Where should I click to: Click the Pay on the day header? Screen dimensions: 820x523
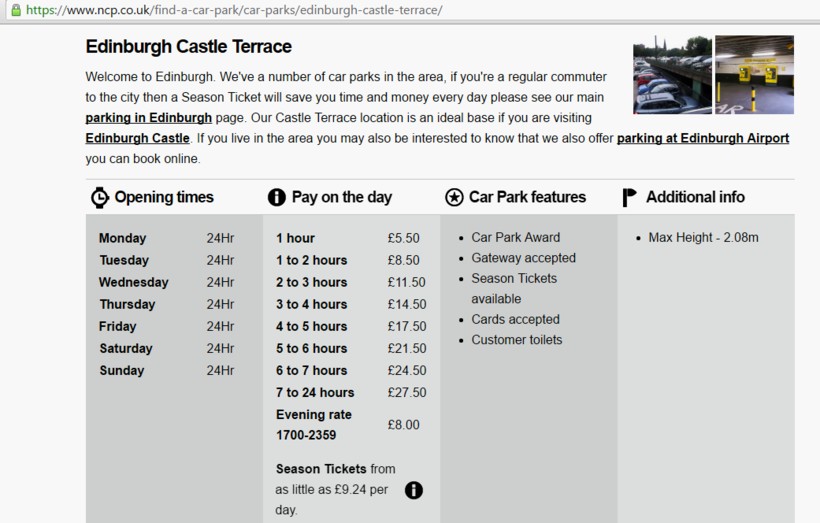click(341, 197)
